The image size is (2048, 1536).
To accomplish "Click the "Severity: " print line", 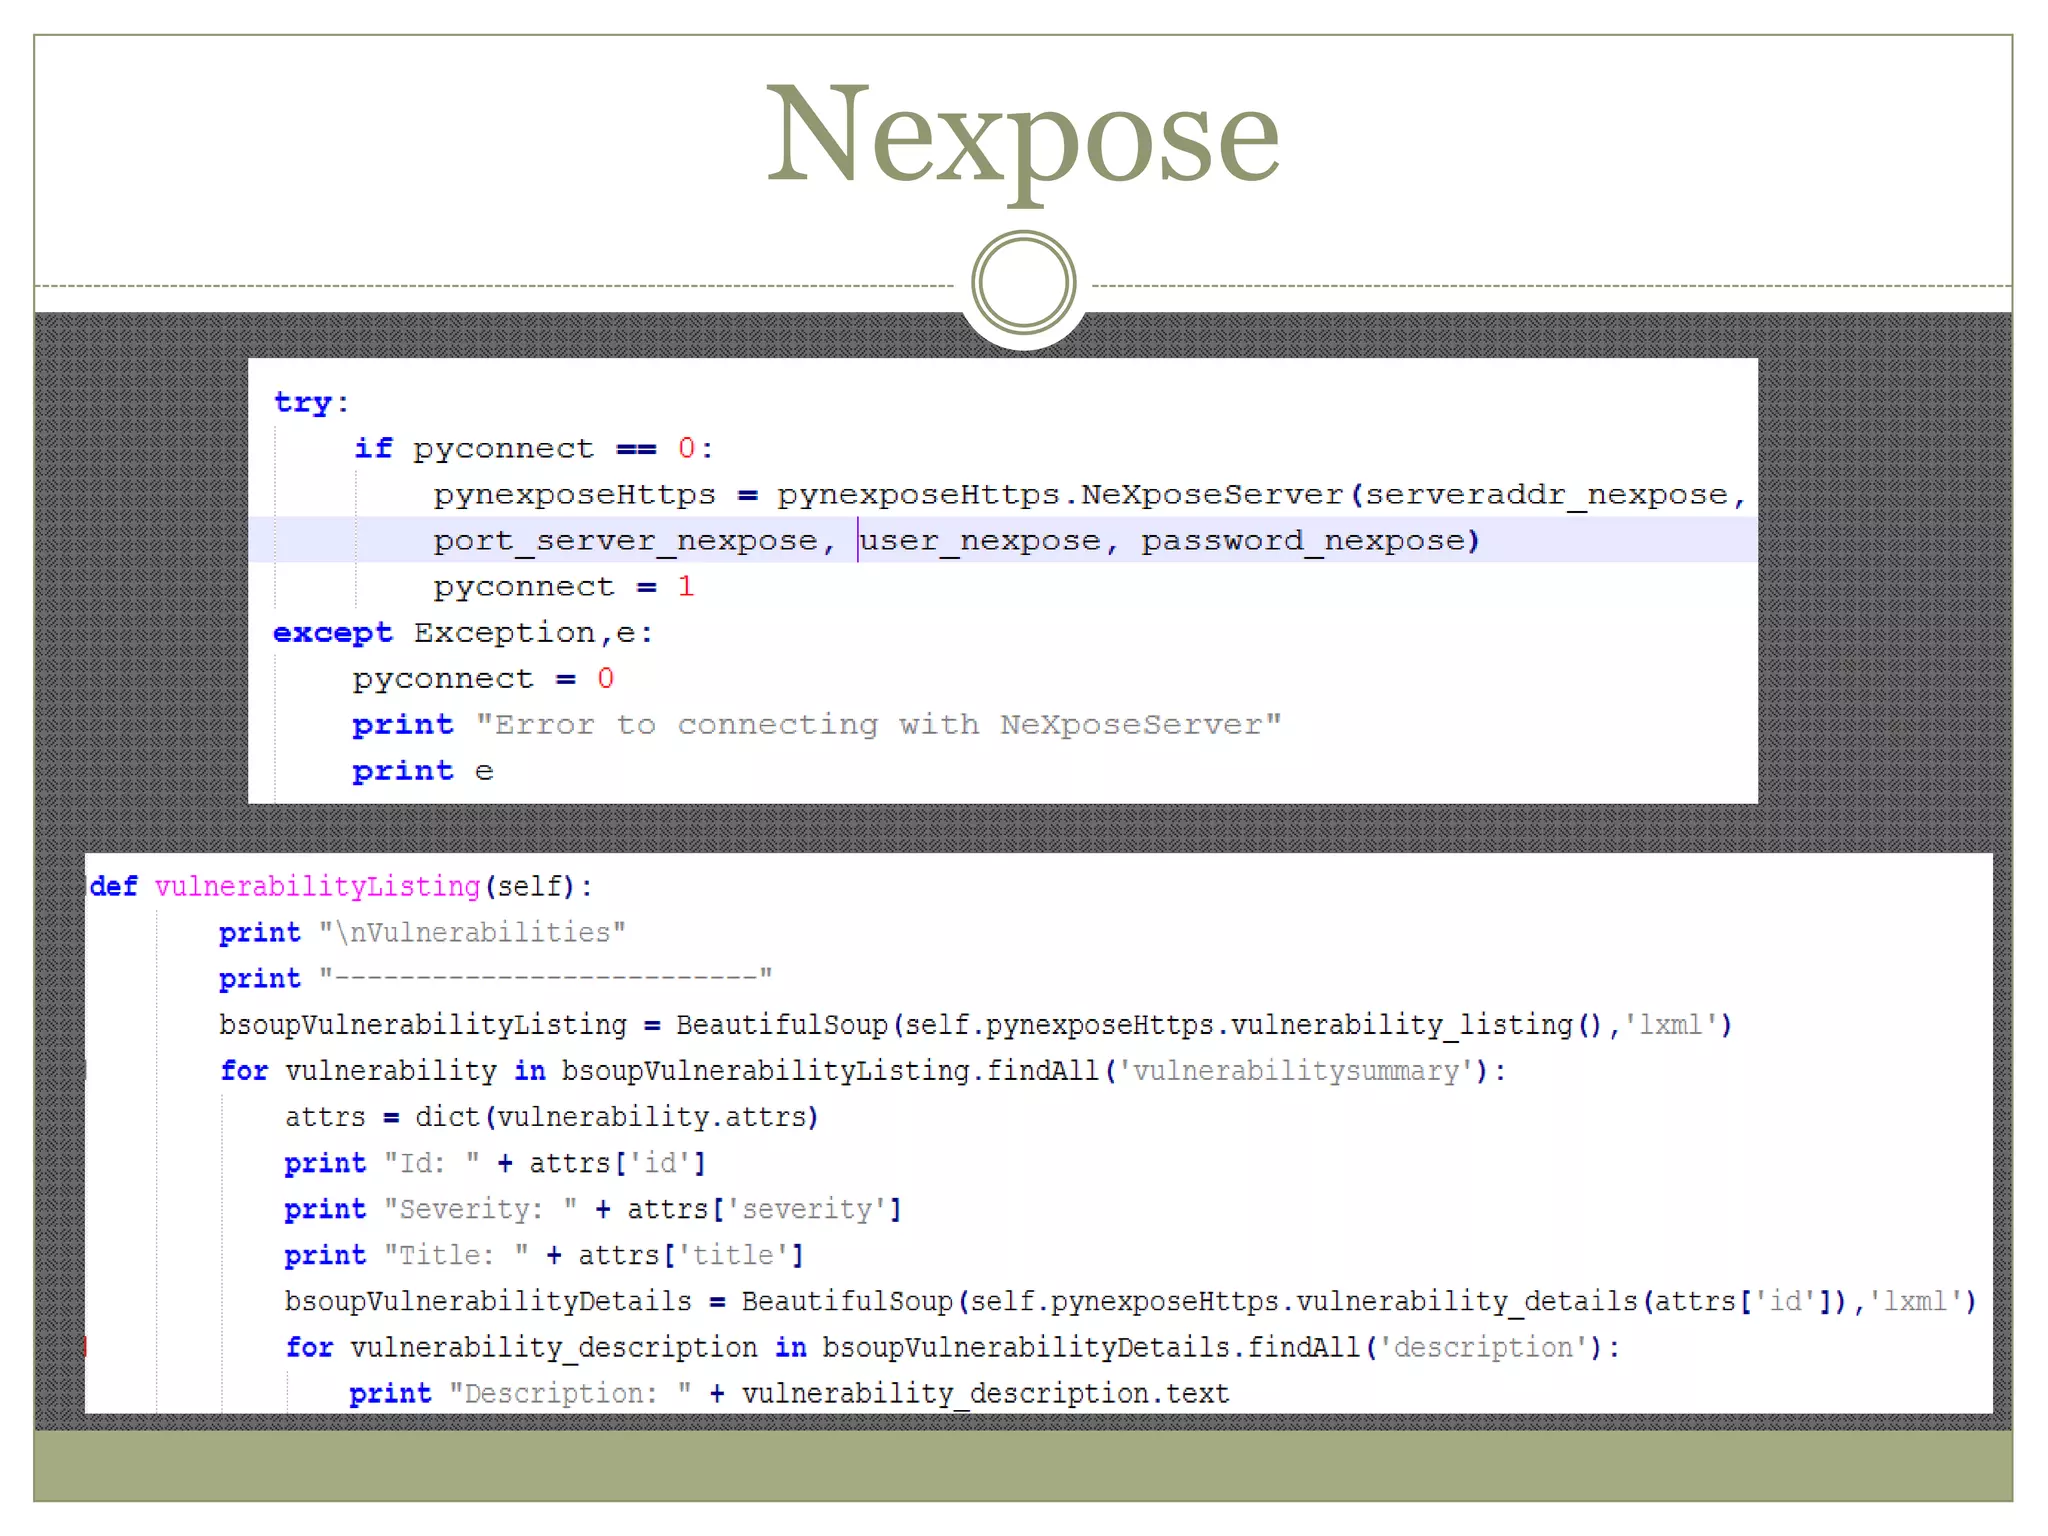I will [592, 1209].
